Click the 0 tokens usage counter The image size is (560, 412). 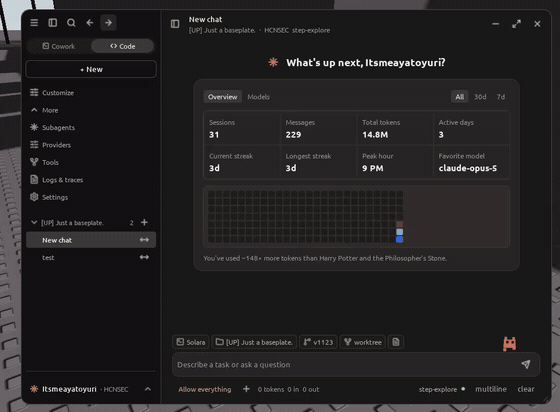[x=289, y=390]
